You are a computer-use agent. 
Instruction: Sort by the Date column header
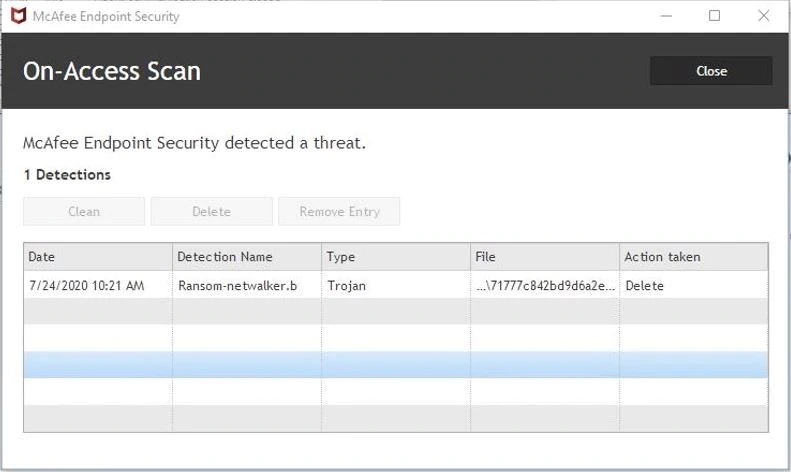[98, 257]
